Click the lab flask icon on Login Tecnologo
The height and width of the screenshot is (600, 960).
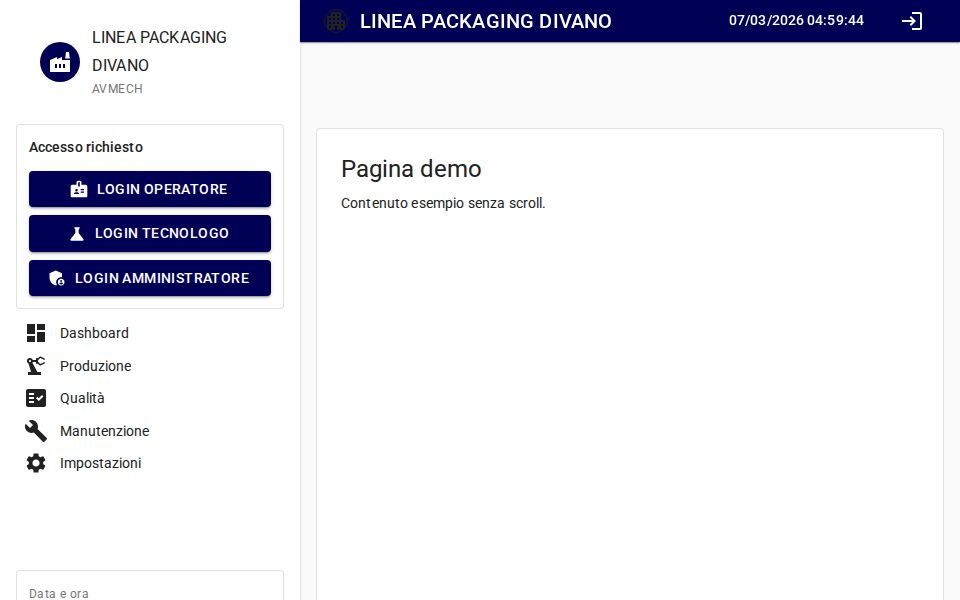click(77, 233)
